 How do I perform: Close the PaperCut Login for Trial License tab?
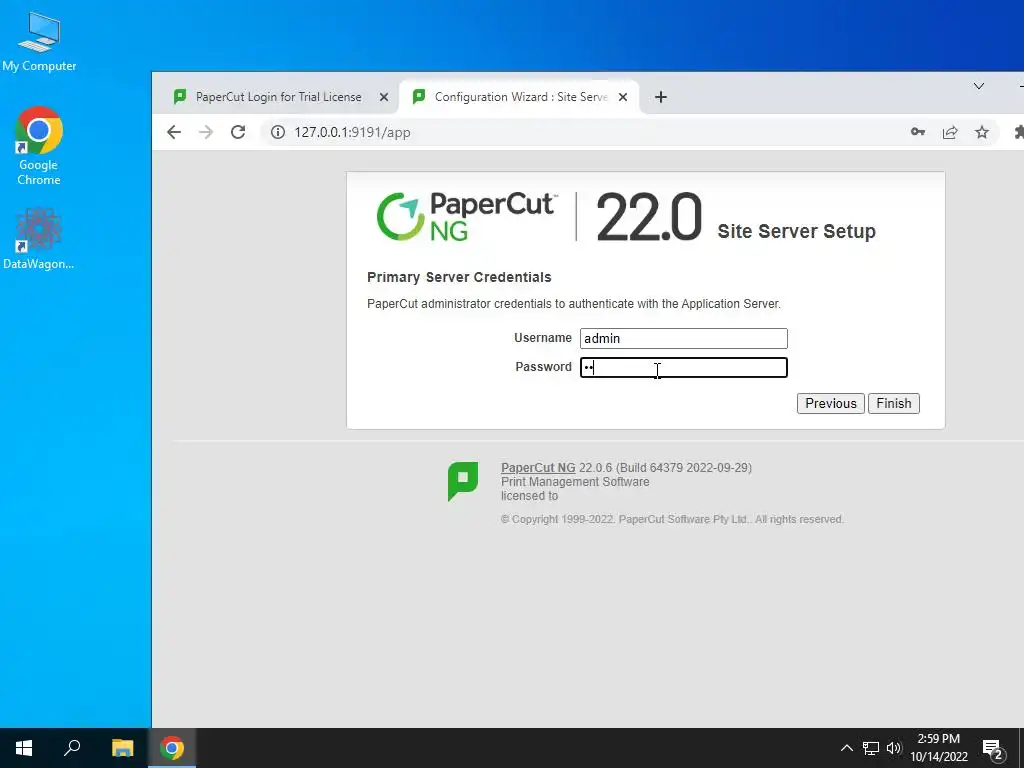pos(384,97)
